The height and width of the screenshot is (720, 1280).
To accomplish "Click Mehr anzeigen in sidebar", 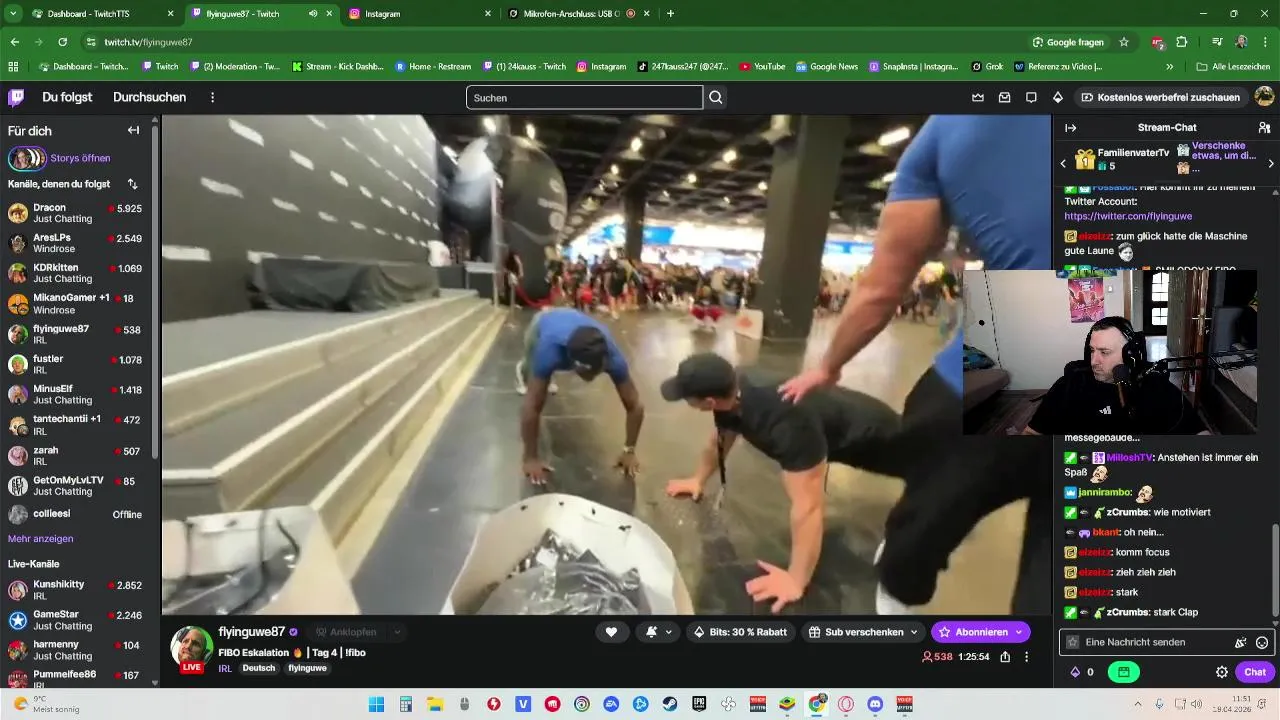I will [x=40, y=539].
